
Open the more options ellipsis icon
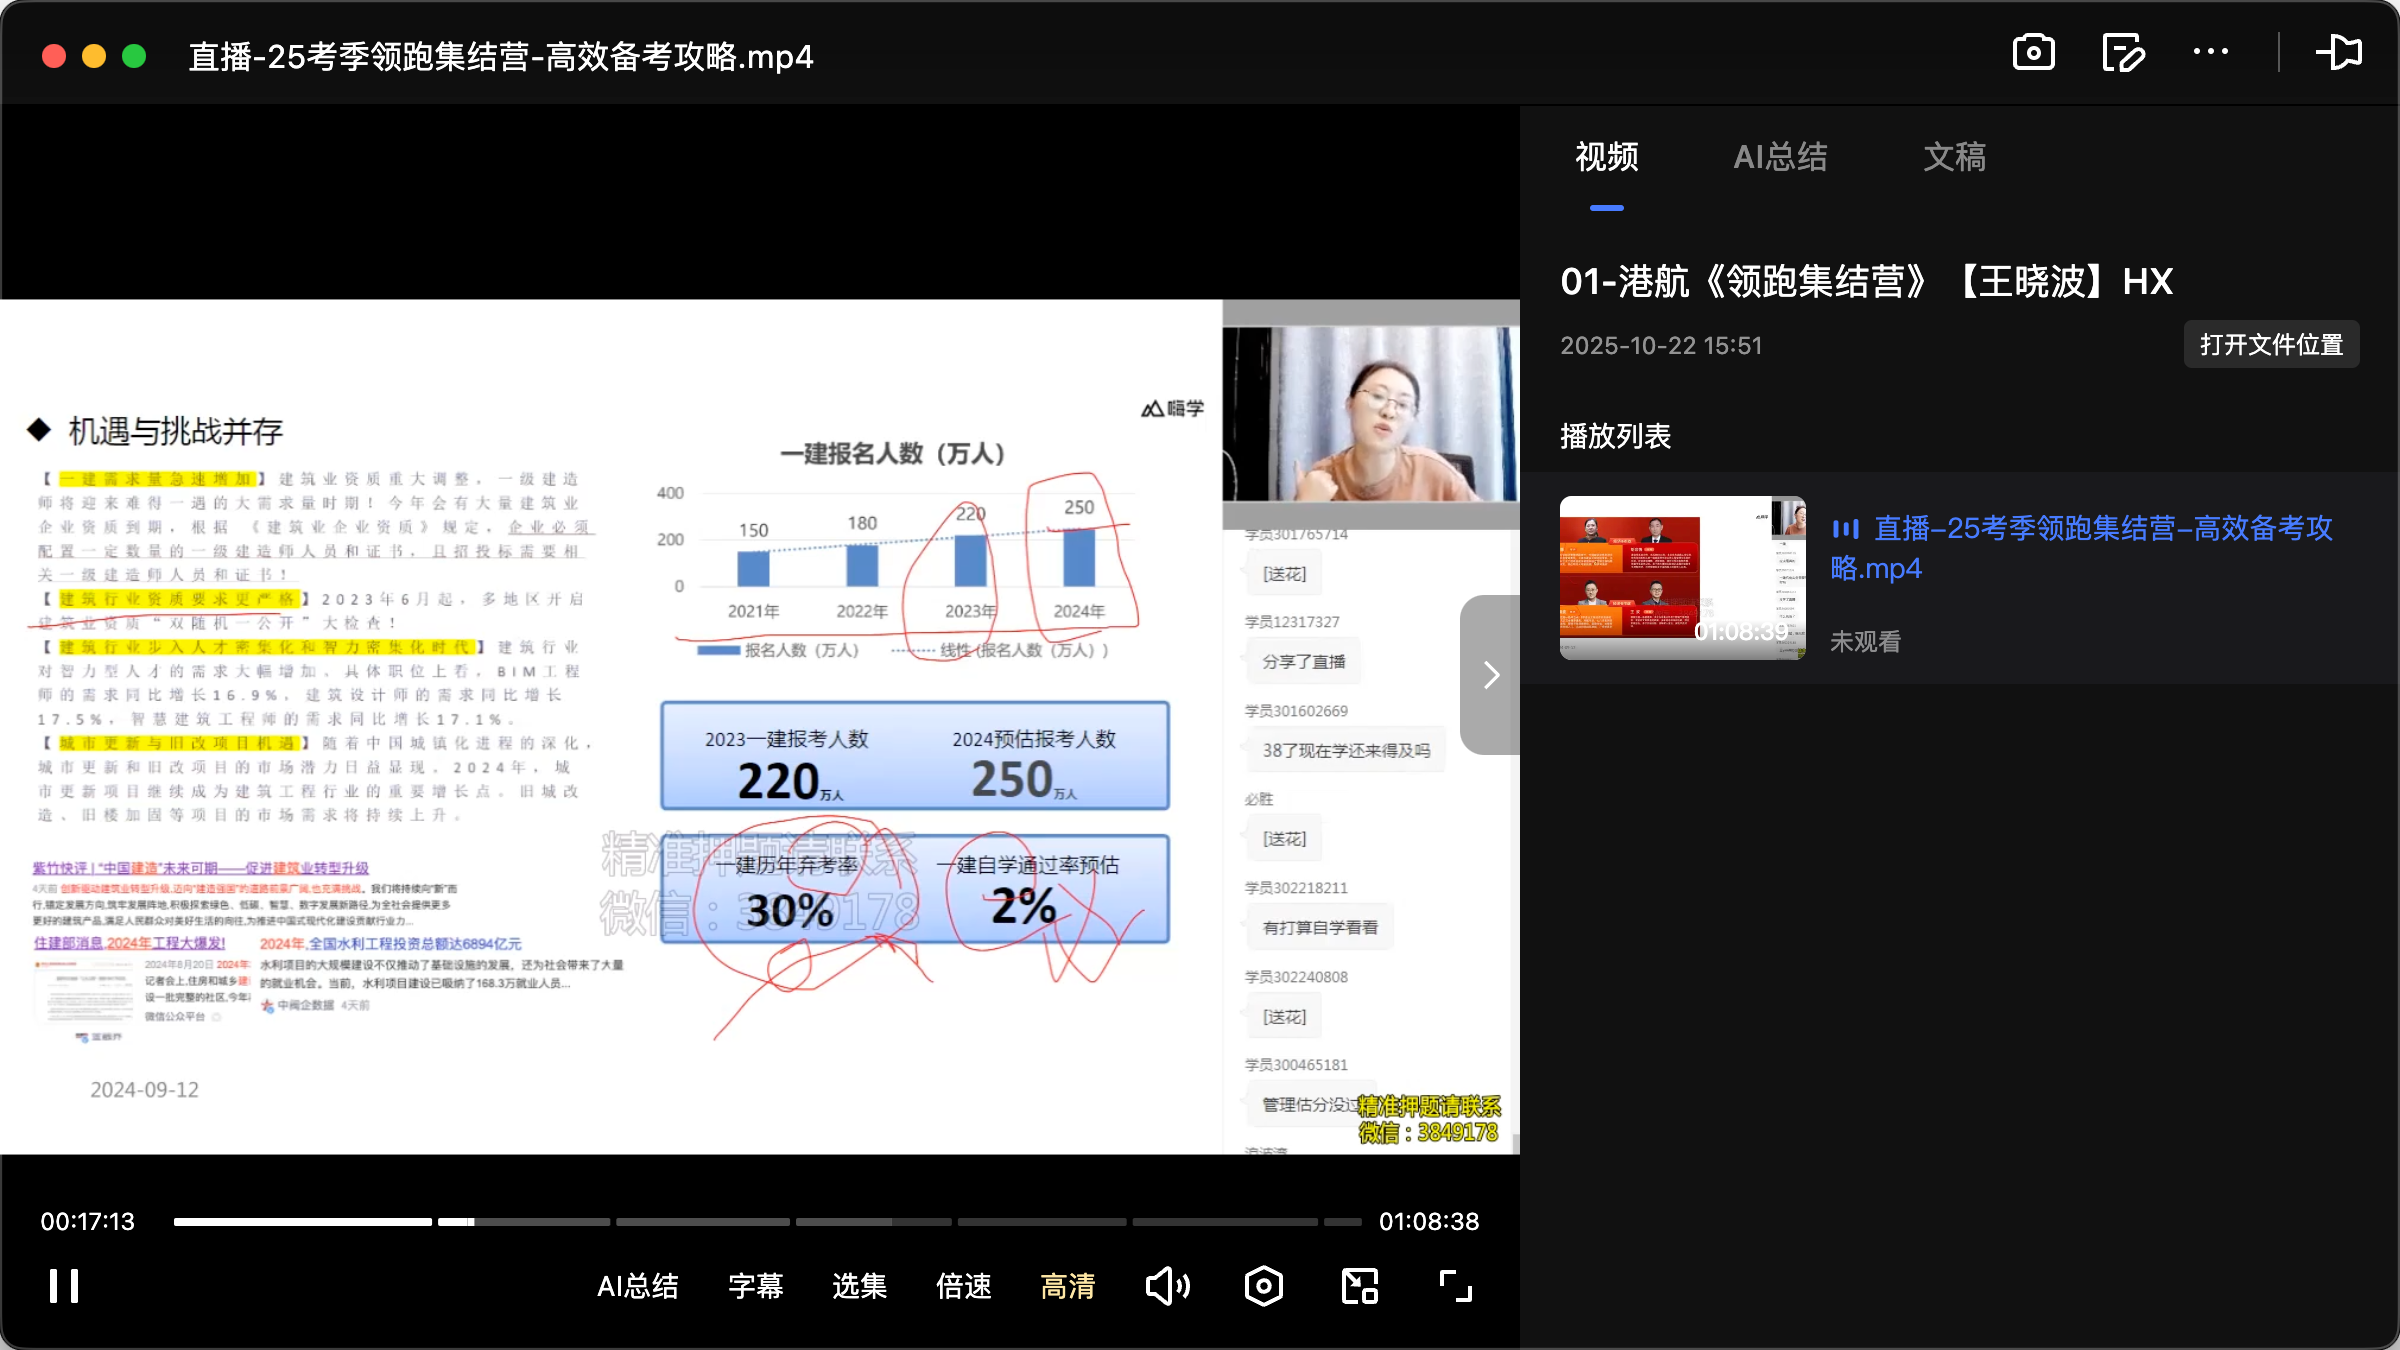[2211, 52]
